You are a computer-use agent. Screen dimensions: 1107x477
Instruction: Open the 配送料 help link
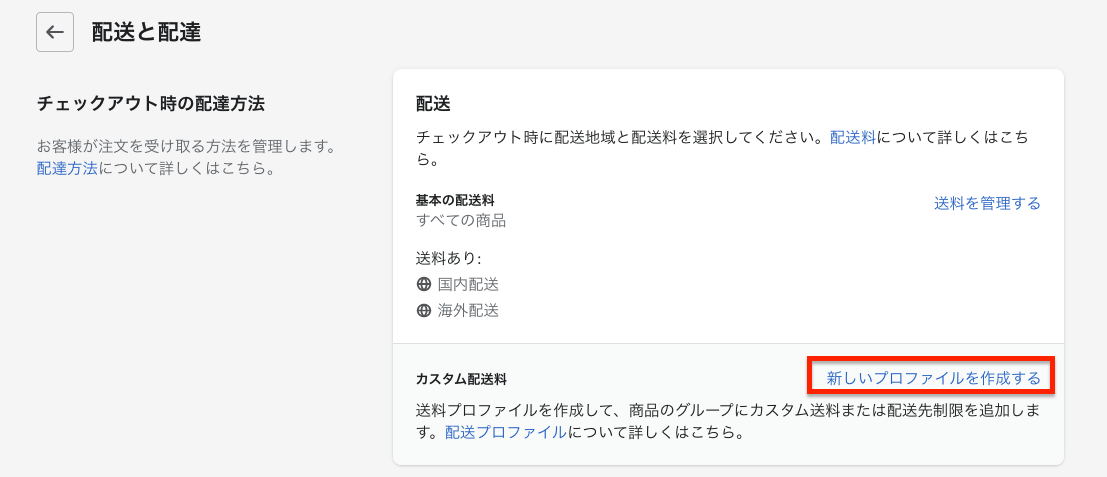[x=852, y=137]
